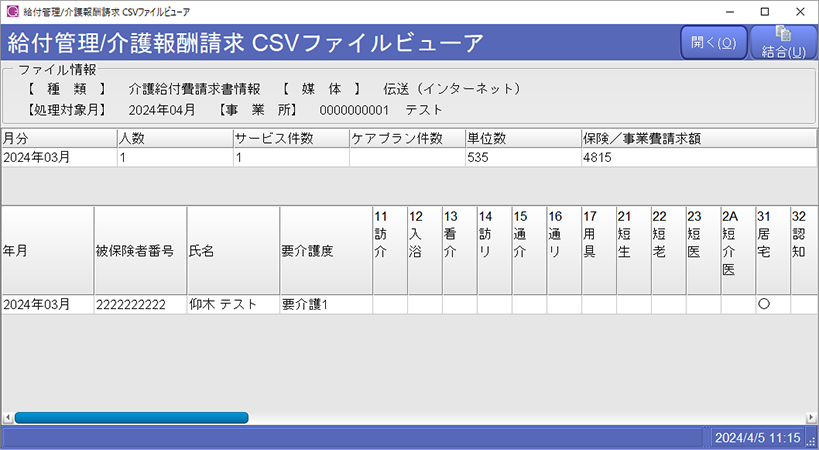Click the 32 認知 column header
Viewport: 819px width, 450px height.
(804, 251)
